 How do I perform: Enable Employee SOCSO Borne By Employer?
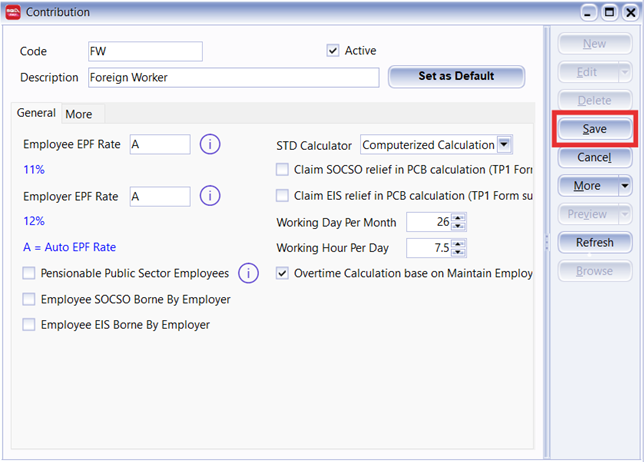click(x=29, y=299)
